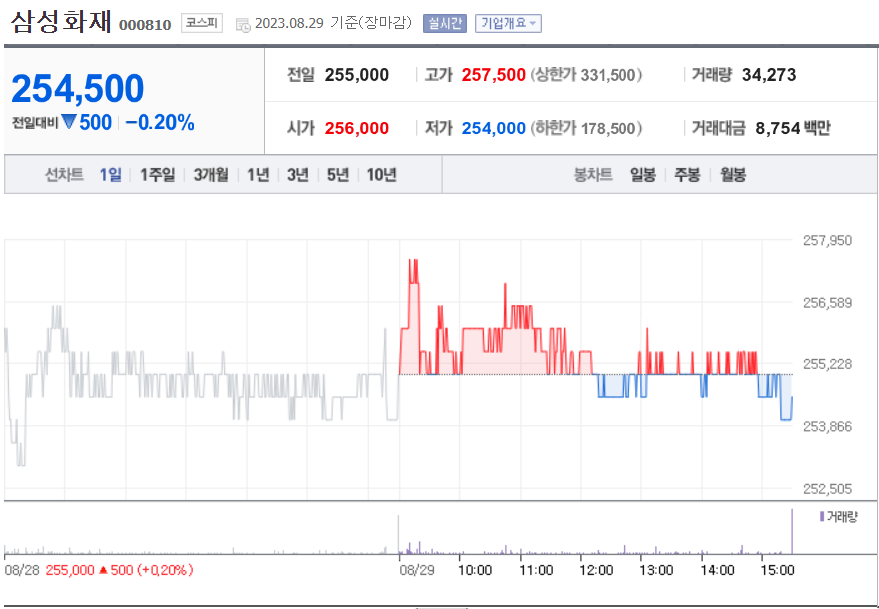Click the 13:00 time axis label
This screenshot has width=879, height=609.
(x=656, y=570)
